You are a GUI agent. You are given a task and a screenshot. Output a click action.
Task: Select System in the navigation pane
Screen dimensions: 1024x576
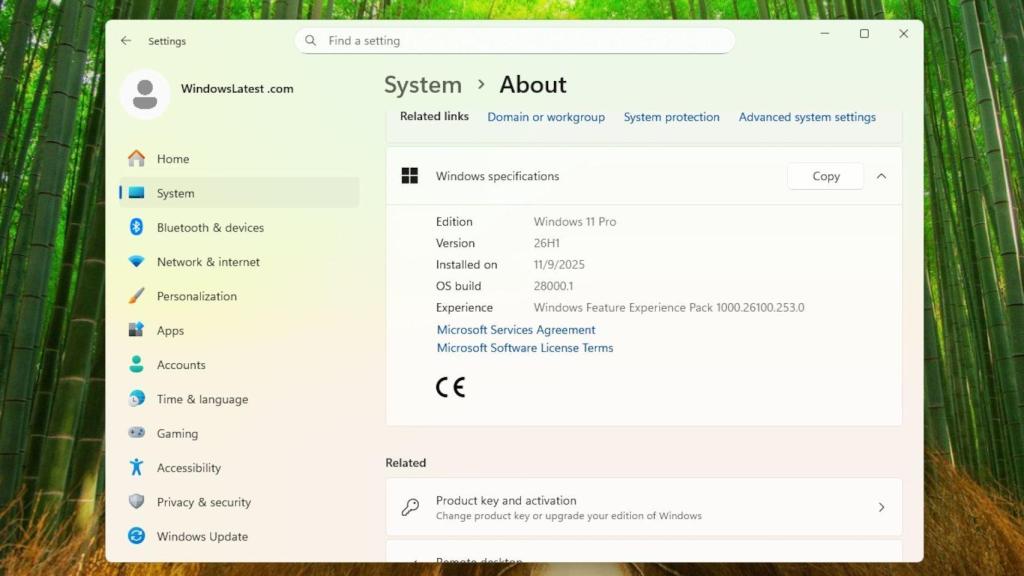tap(175, 192)
